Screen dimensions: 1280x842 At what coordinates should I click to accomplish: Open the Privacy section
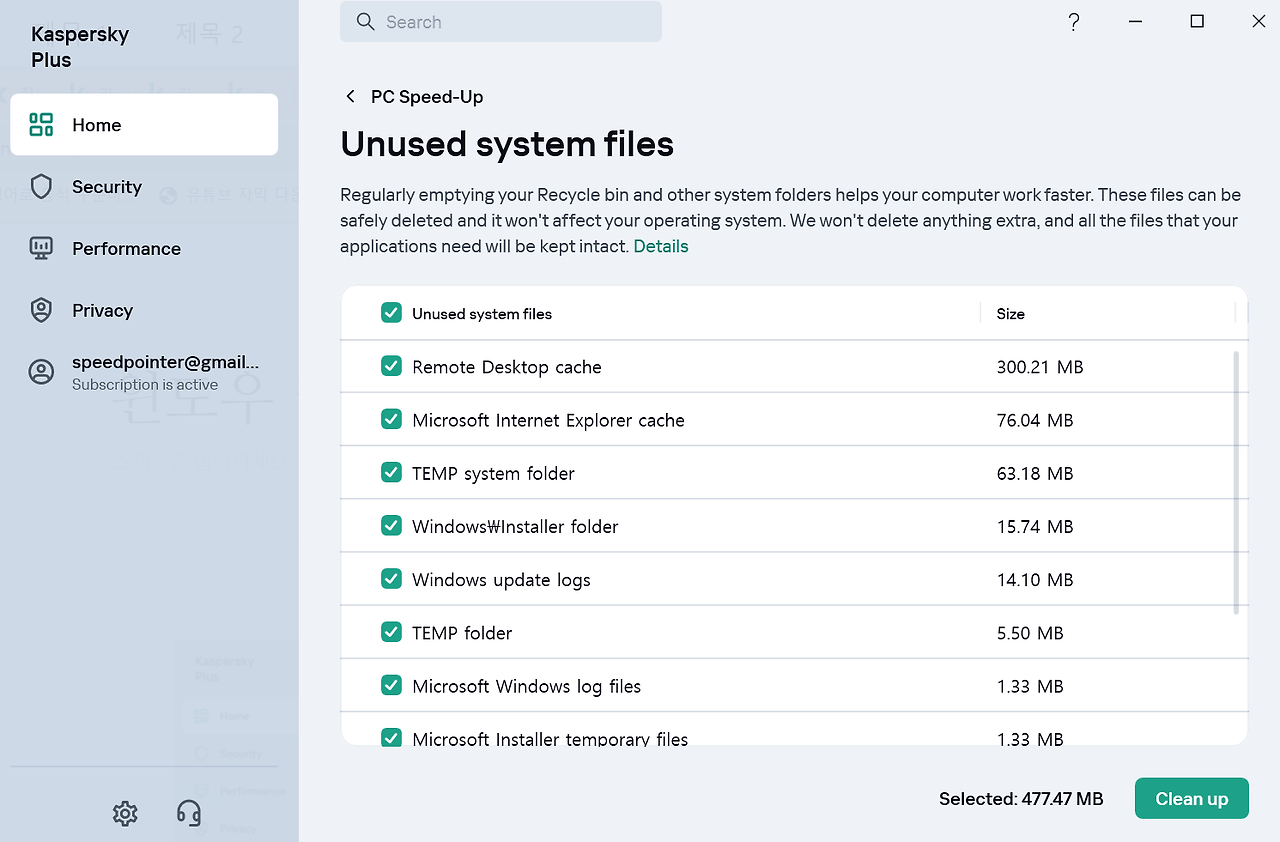click(x=144, y=311)
